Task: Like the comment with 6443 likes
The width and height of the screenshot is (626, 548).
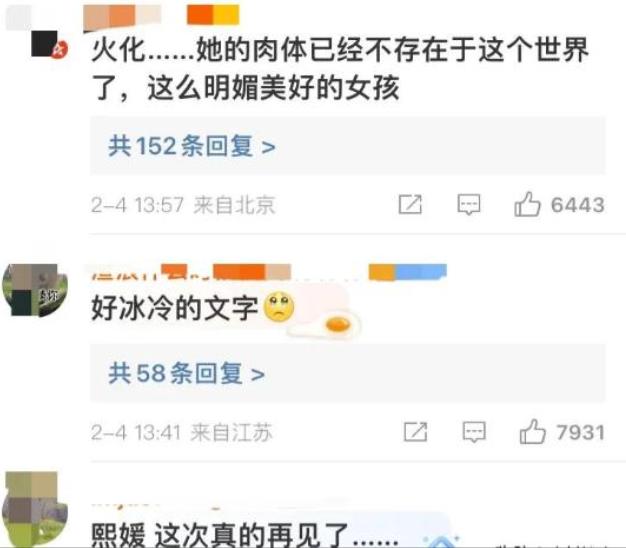Action: pos(527,204)
